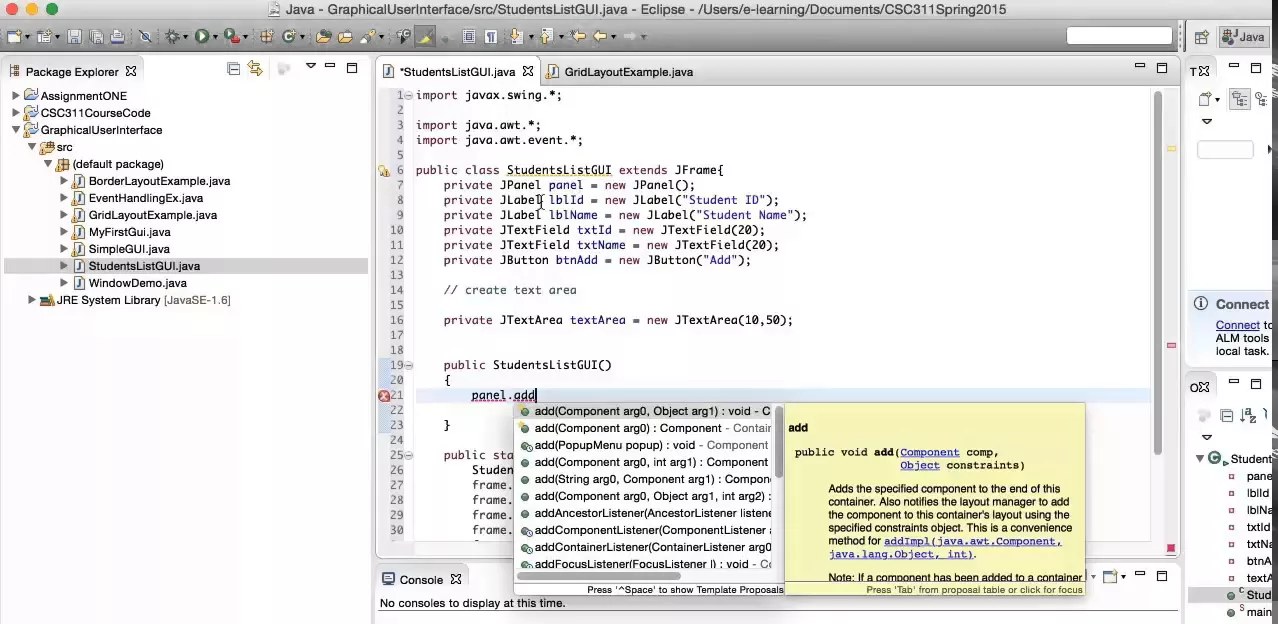Collapse the default package node
This screenshot has width=1278, height=624.
[x=48, y=164]
